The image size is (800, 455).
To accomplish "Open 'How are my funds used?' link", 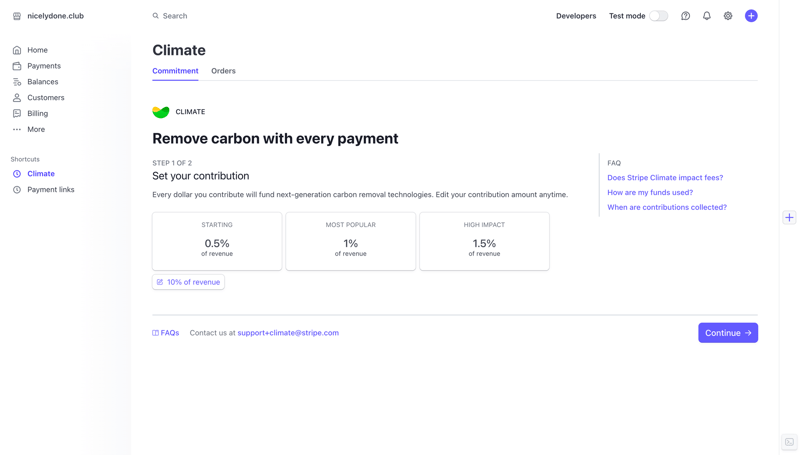I will coord(650,192).
